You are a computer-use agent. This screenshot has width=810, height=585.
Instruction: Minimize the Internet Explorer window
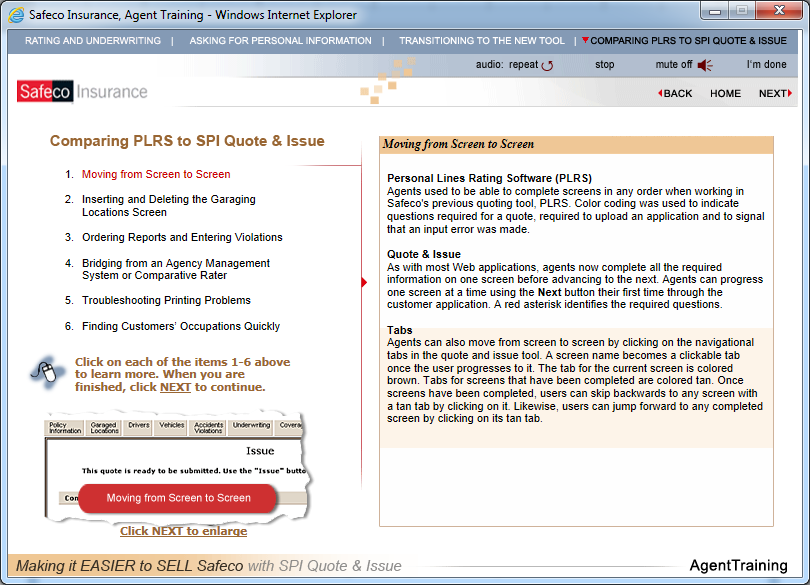coord(715,11)
